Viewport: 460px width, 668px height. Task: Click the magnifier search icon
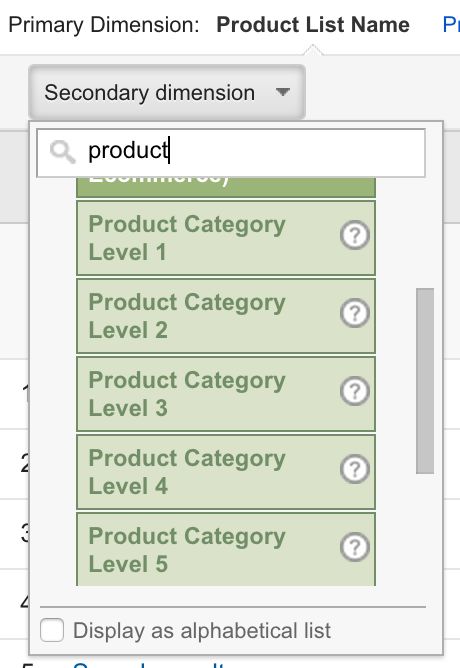click(63, 152)
